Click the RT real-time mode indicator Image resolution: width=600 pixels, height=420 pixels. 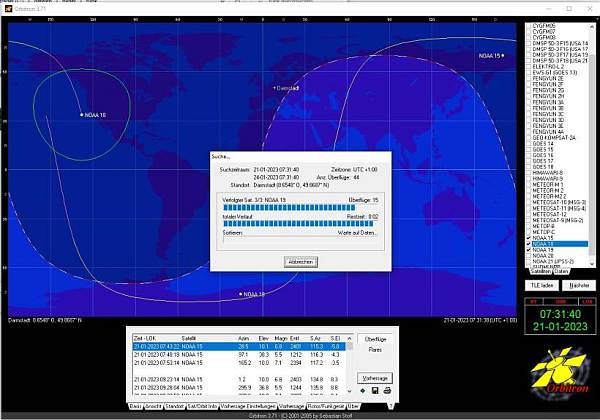533,302
